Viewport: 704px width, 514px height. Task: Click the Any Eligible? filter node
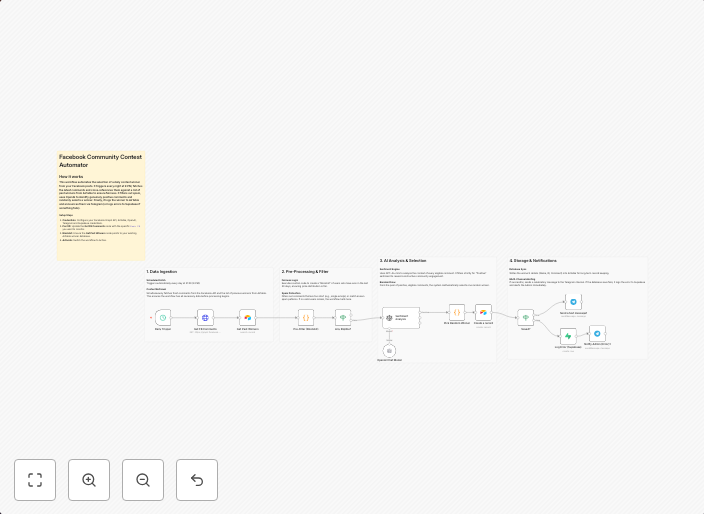pyautogui.click(x=343, y=317)
